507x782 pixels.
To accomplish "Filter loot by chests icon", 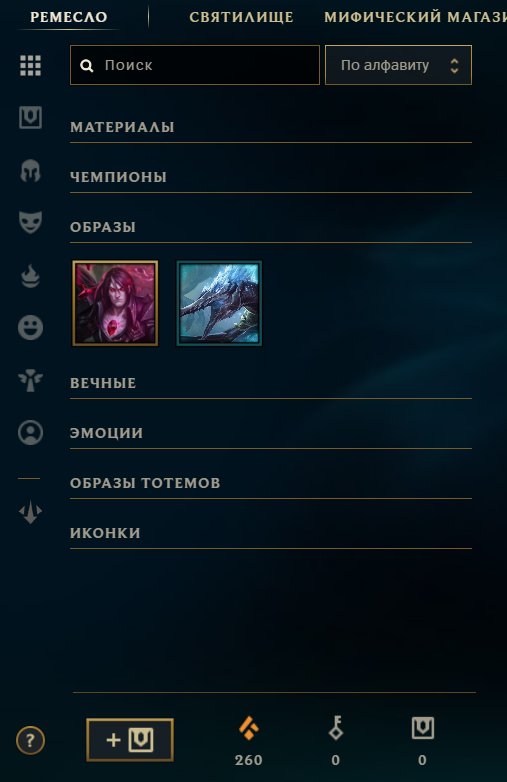I will point(30,118).
